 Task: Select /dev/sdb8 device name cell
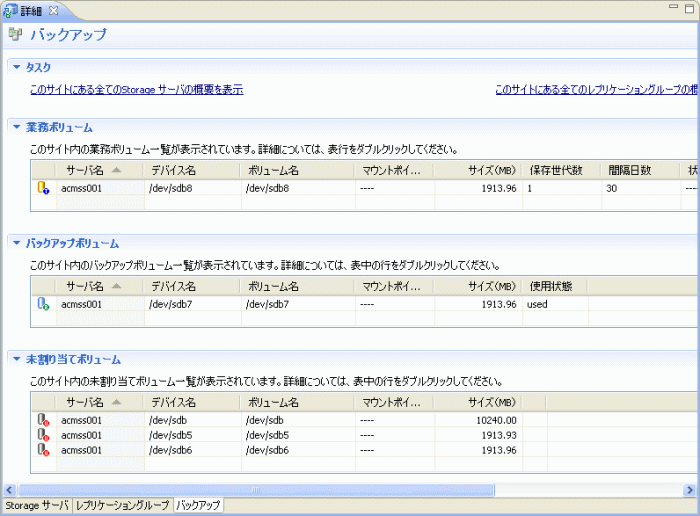tap(171, 188)
